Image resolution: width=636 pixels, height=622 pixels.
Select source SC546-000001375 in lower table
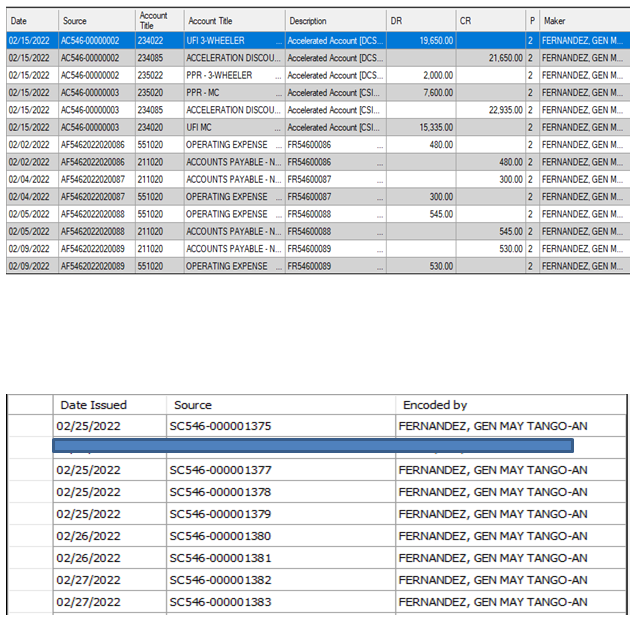tap(220, 426)
